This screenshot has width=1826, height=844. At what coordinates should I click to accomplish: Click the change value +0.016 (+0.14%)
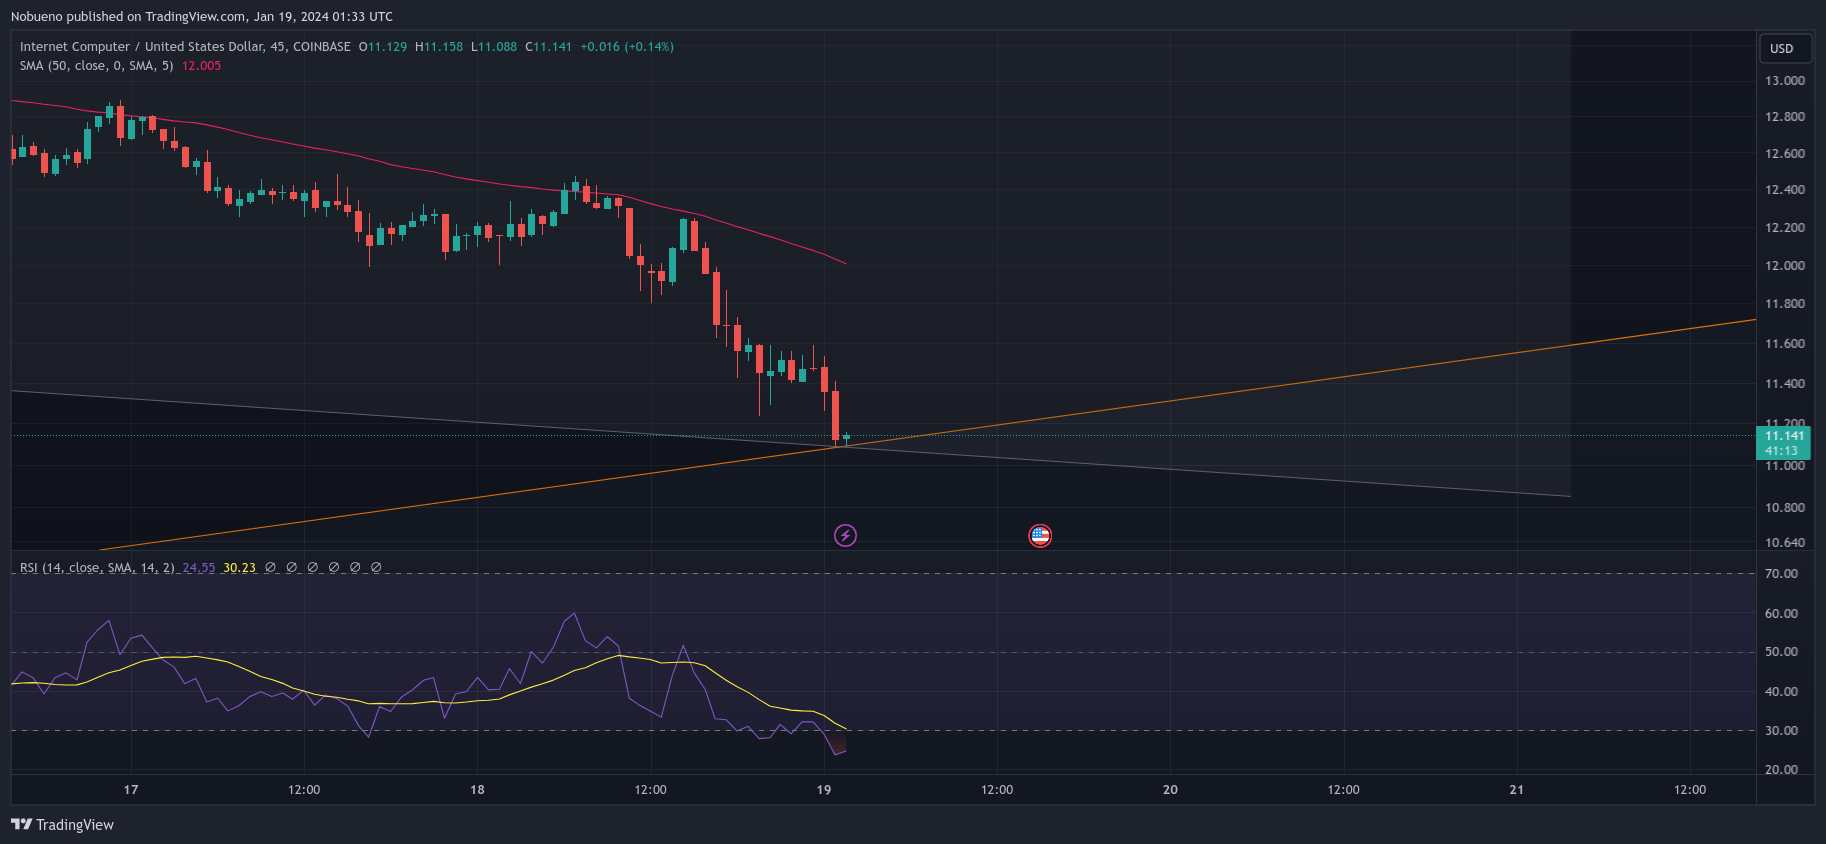coord(627,47)
